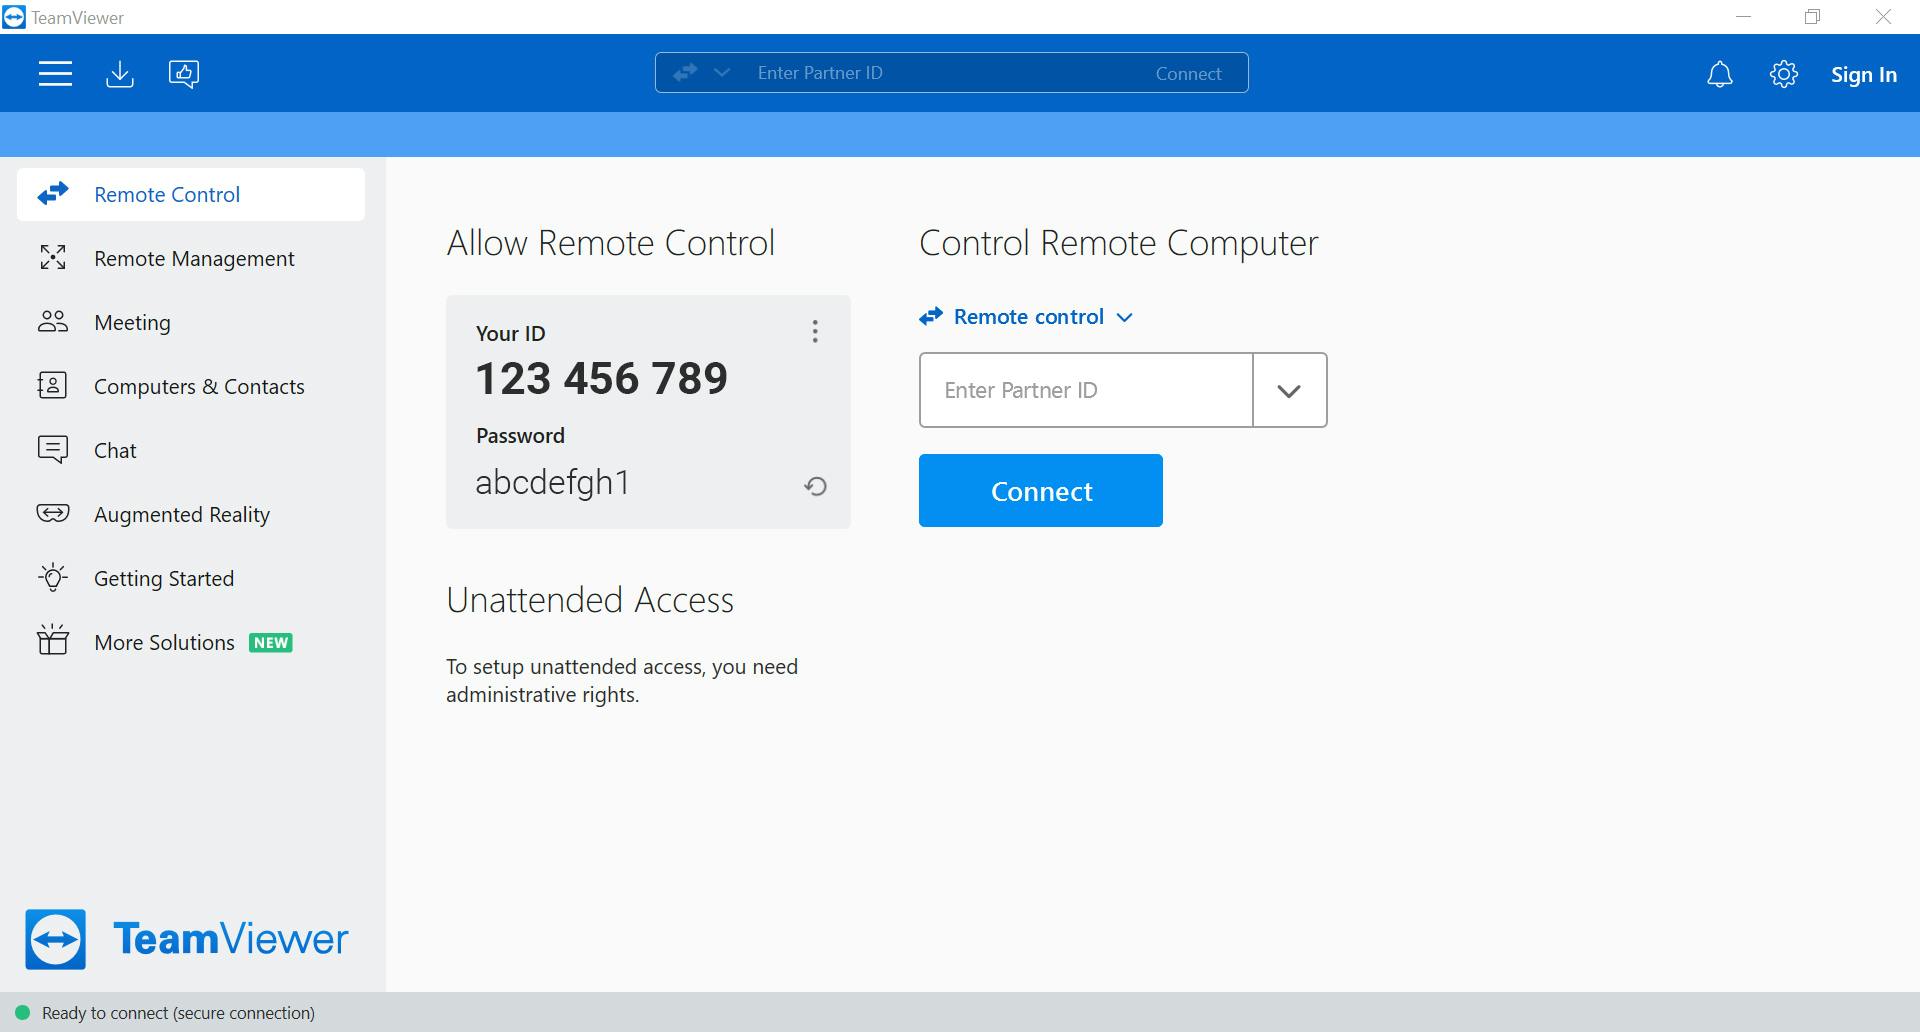Open the settings gear
The image size is (1920, 1032).
(x=1784, y=74)
